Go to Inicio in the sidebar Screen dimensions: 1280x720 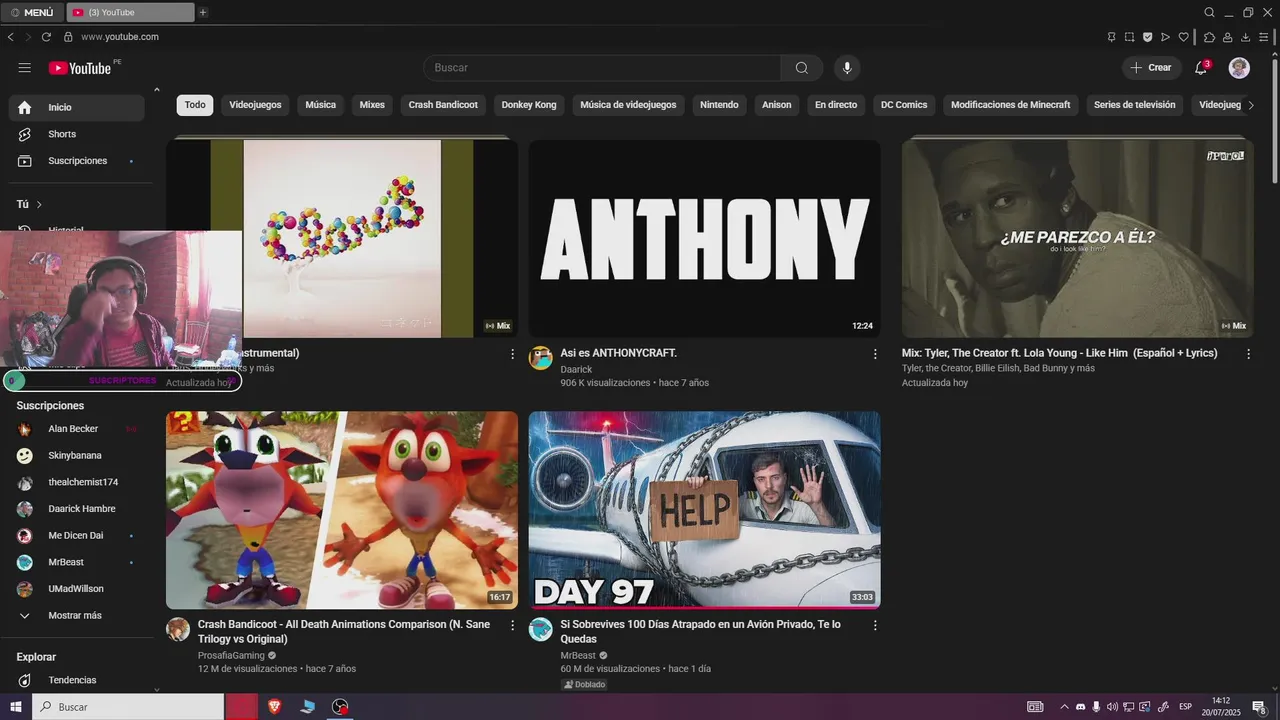[76, 108]
